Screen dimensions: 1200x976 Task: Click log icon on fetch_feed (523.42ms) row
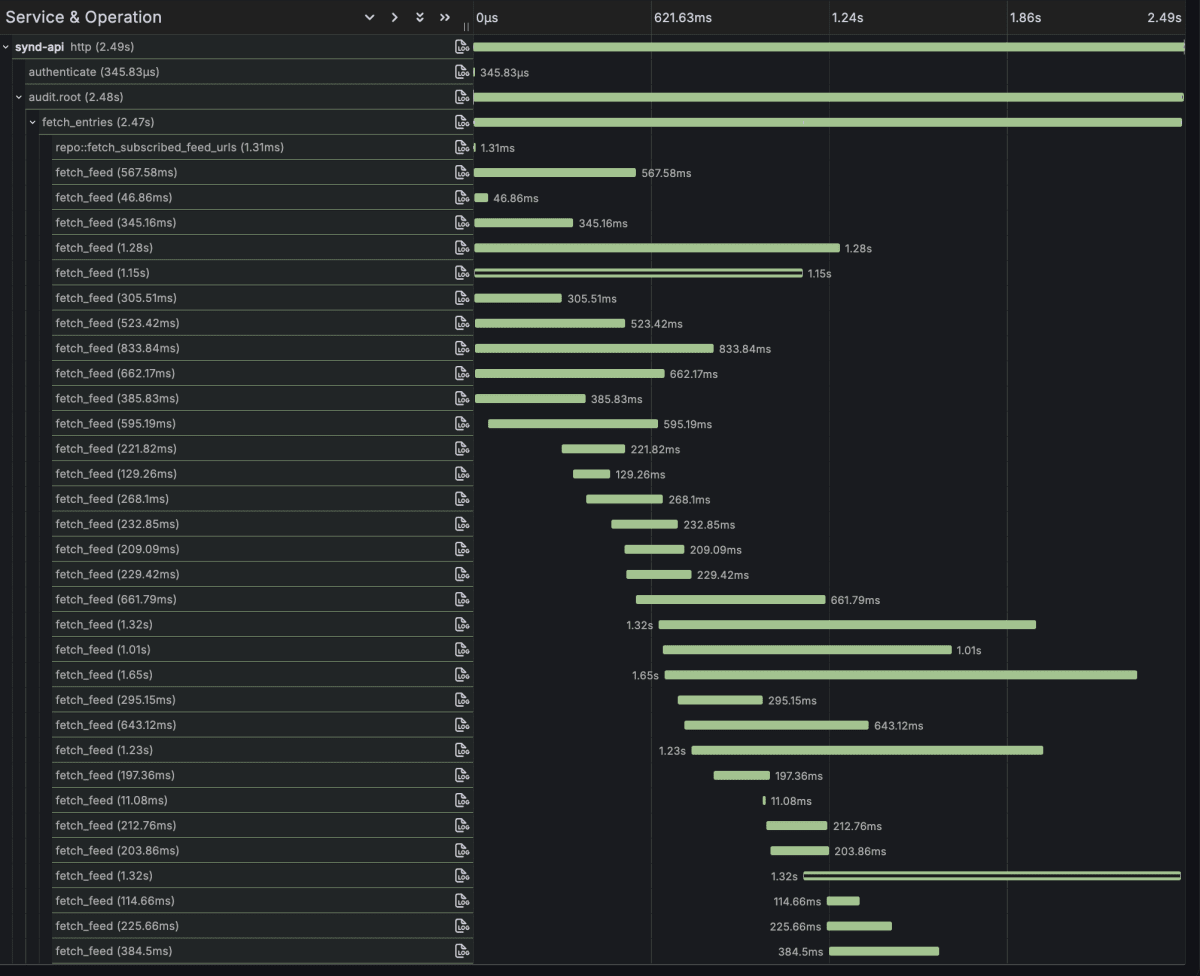[462, 323]
